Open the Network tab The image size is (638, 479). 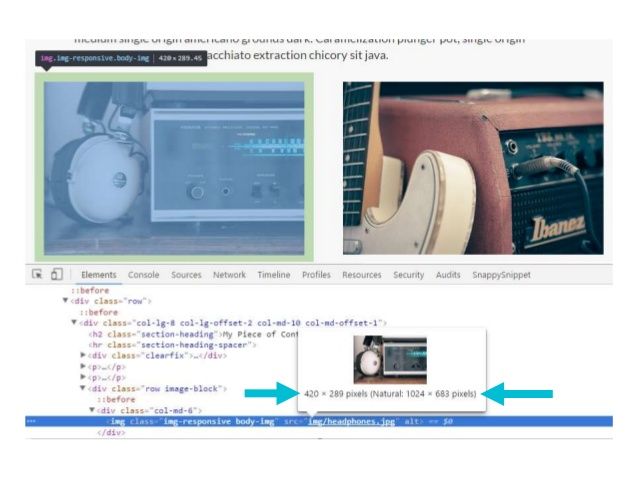pyautogui.click(x=229, y=275)
